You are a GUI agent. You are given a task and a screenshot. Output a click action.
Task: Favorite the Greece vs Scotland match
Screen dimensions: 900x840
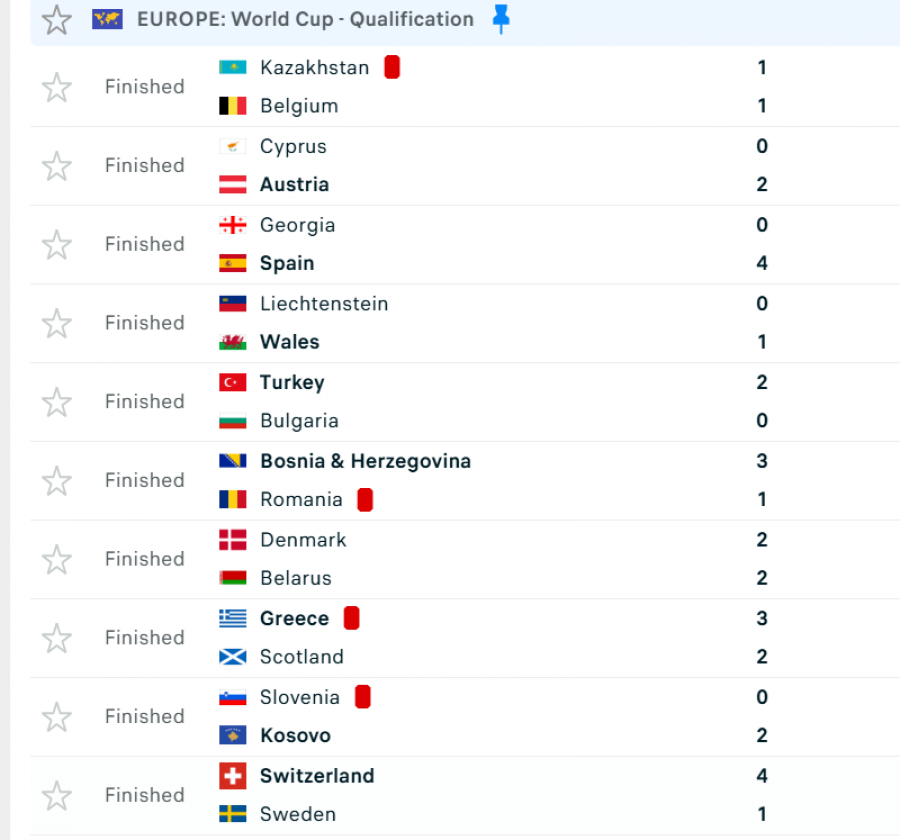tap(57, 638)
